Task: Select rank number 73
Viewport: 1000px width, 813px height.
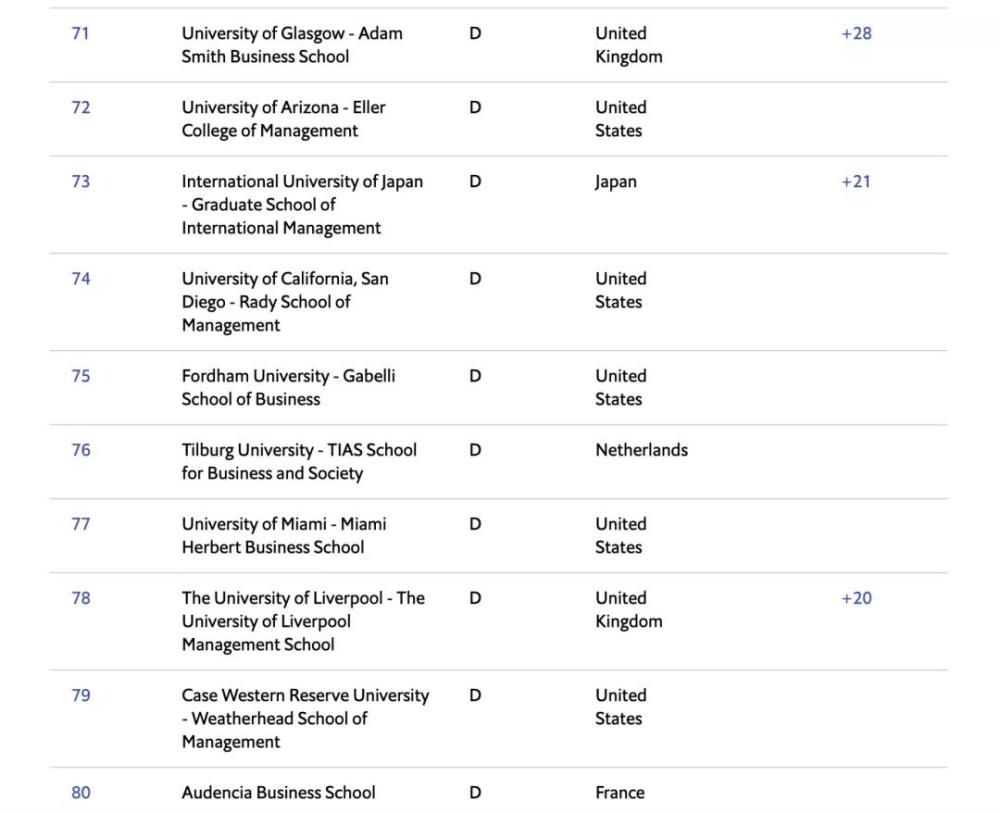Action: point(80,181)
